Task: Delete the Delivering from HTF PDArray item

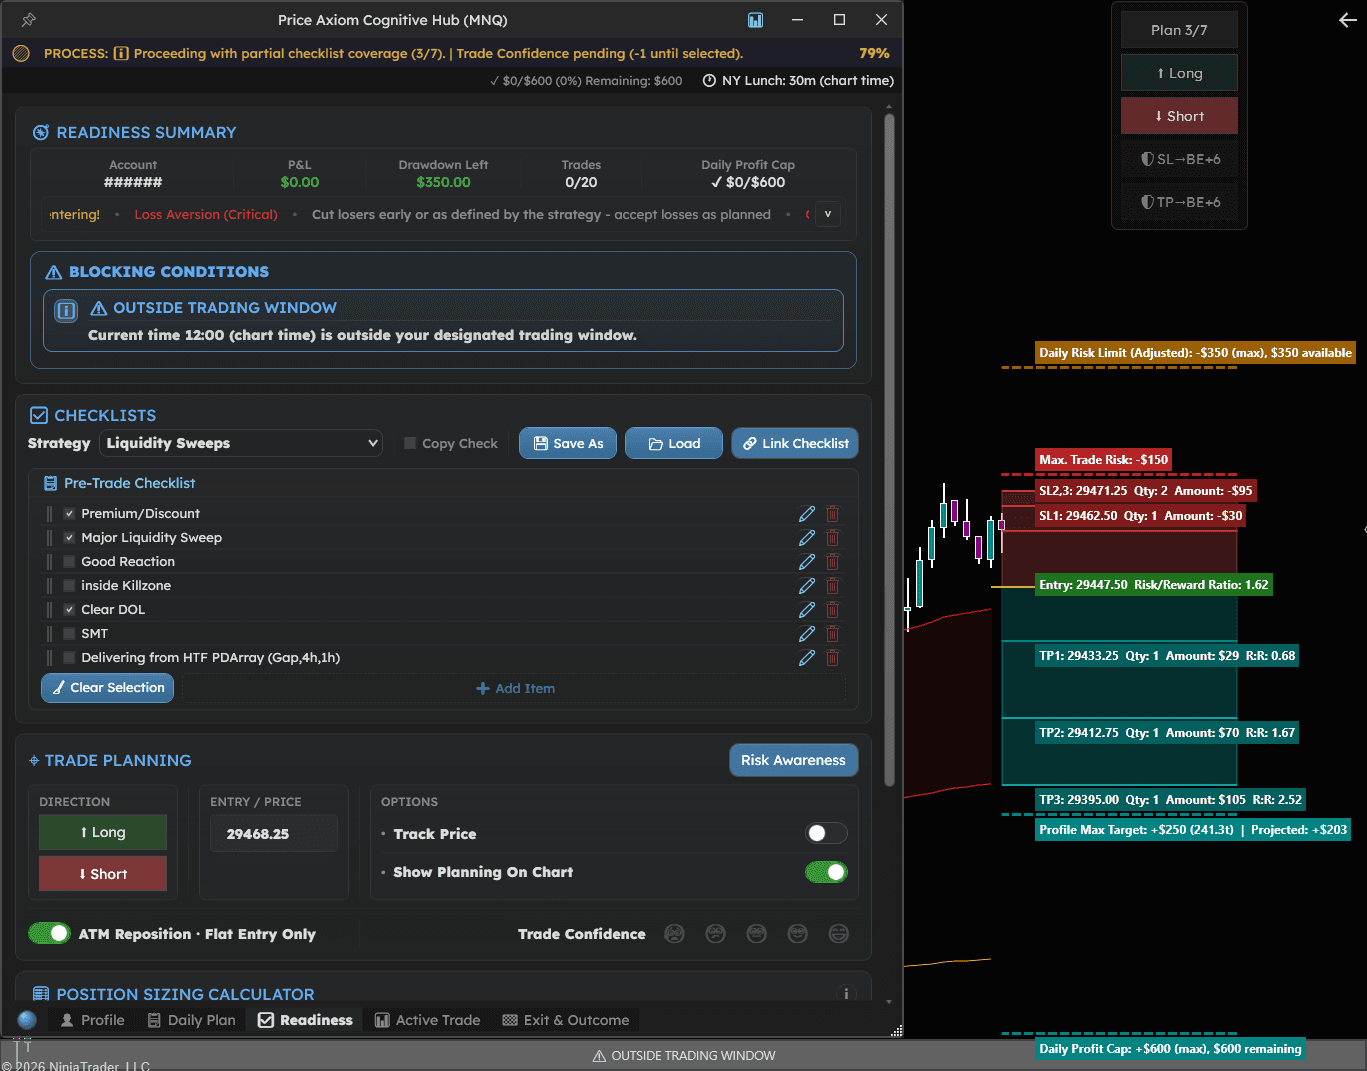Action: point(832,657)
